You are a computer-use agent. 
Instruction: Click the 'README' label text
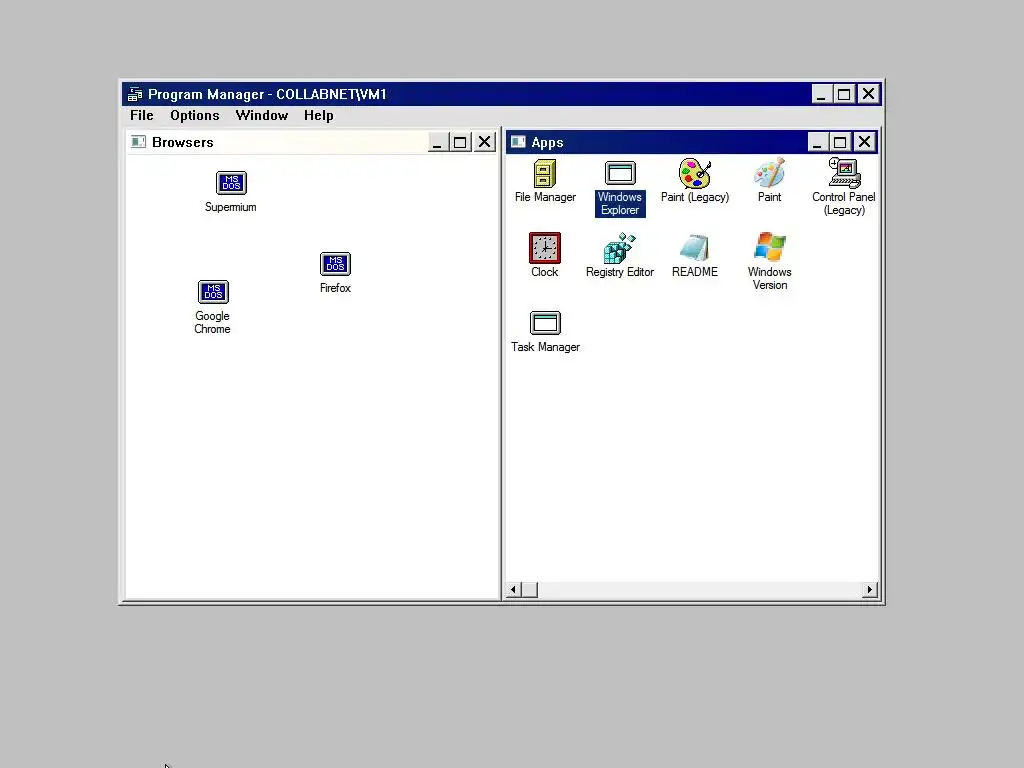695,272
